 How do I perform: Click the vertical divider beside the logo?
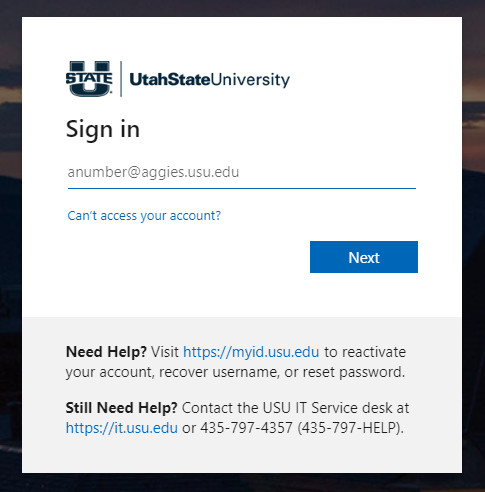(121, 79)
